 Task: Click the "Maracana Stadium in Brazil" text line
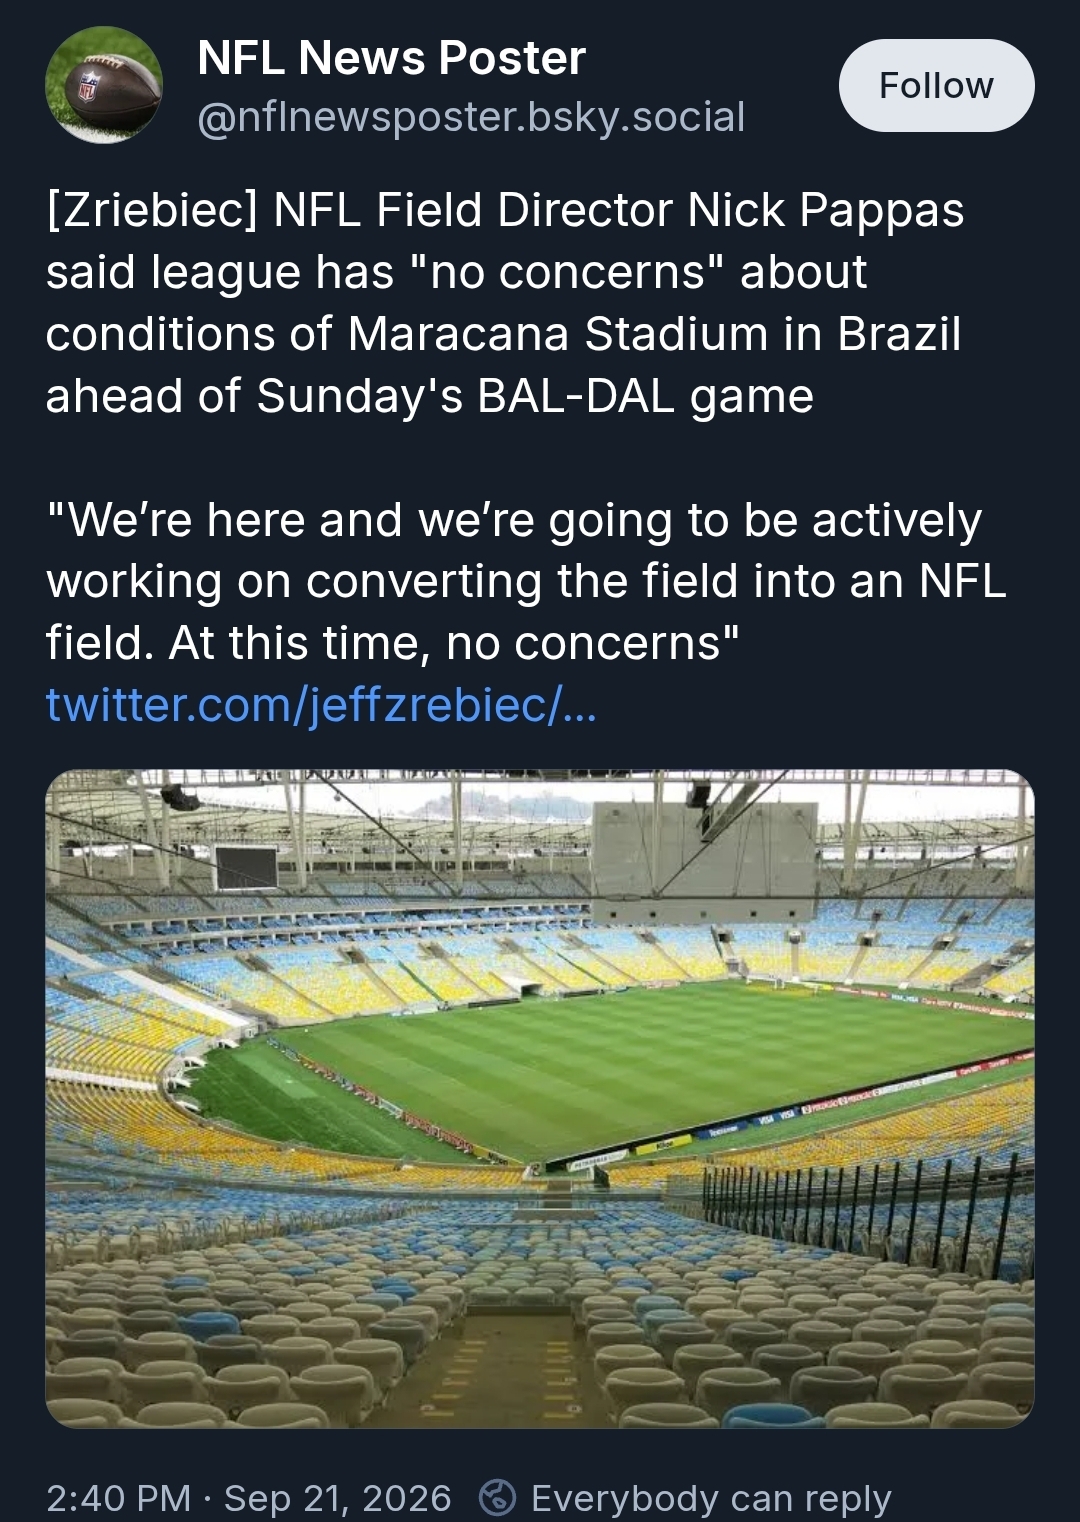point(654,334)
